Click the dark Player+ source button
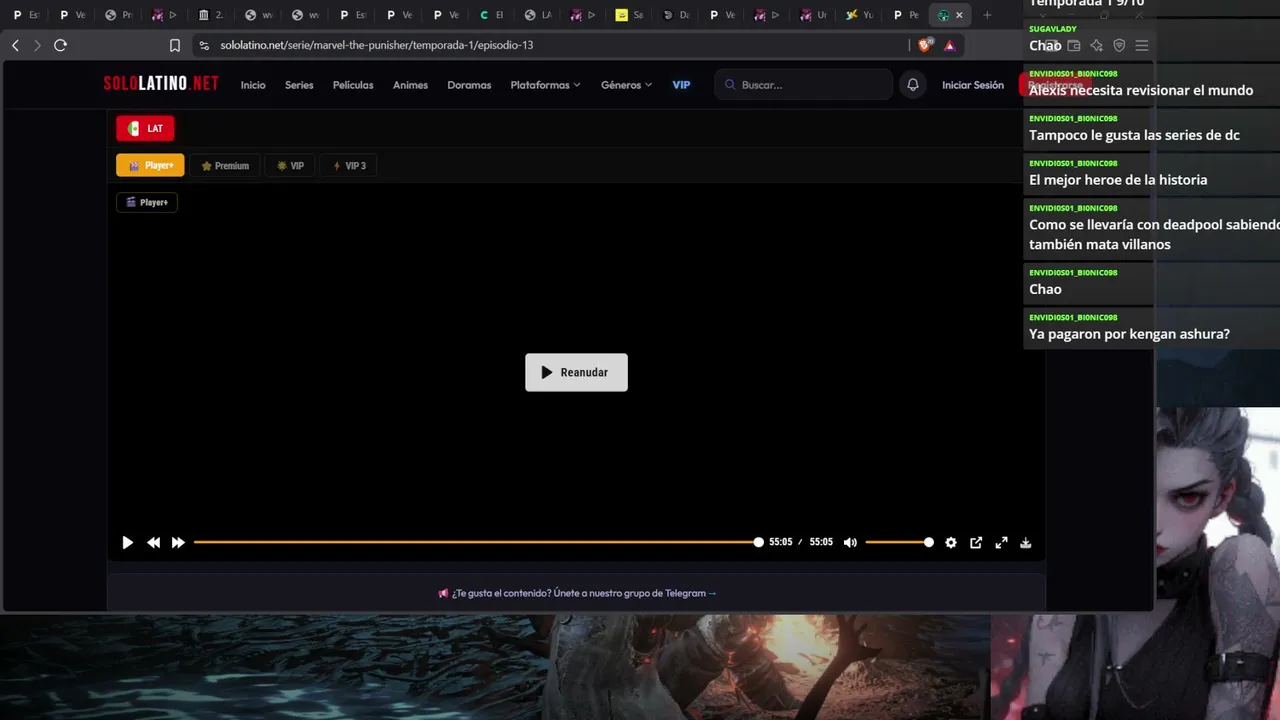Image resolution: width=1280 pixels, height=720 pixels. [147, 202]
